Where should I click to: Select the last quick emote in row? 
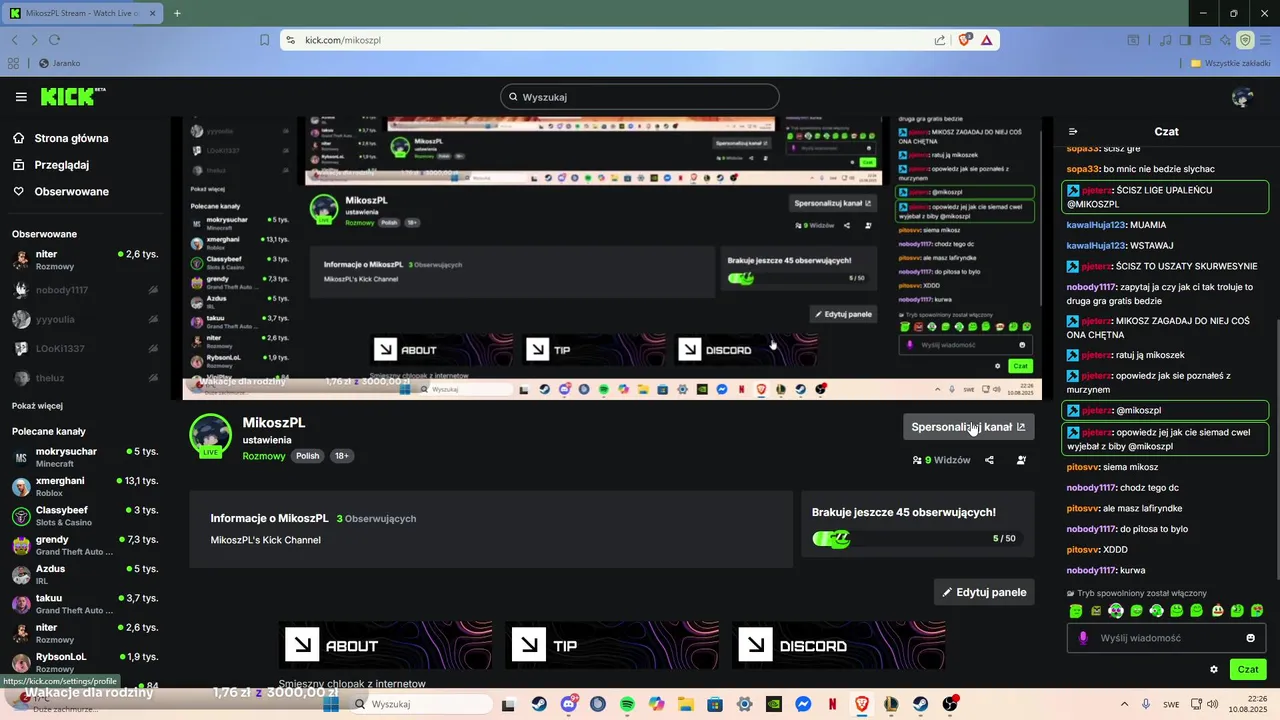click(1257, 611)
